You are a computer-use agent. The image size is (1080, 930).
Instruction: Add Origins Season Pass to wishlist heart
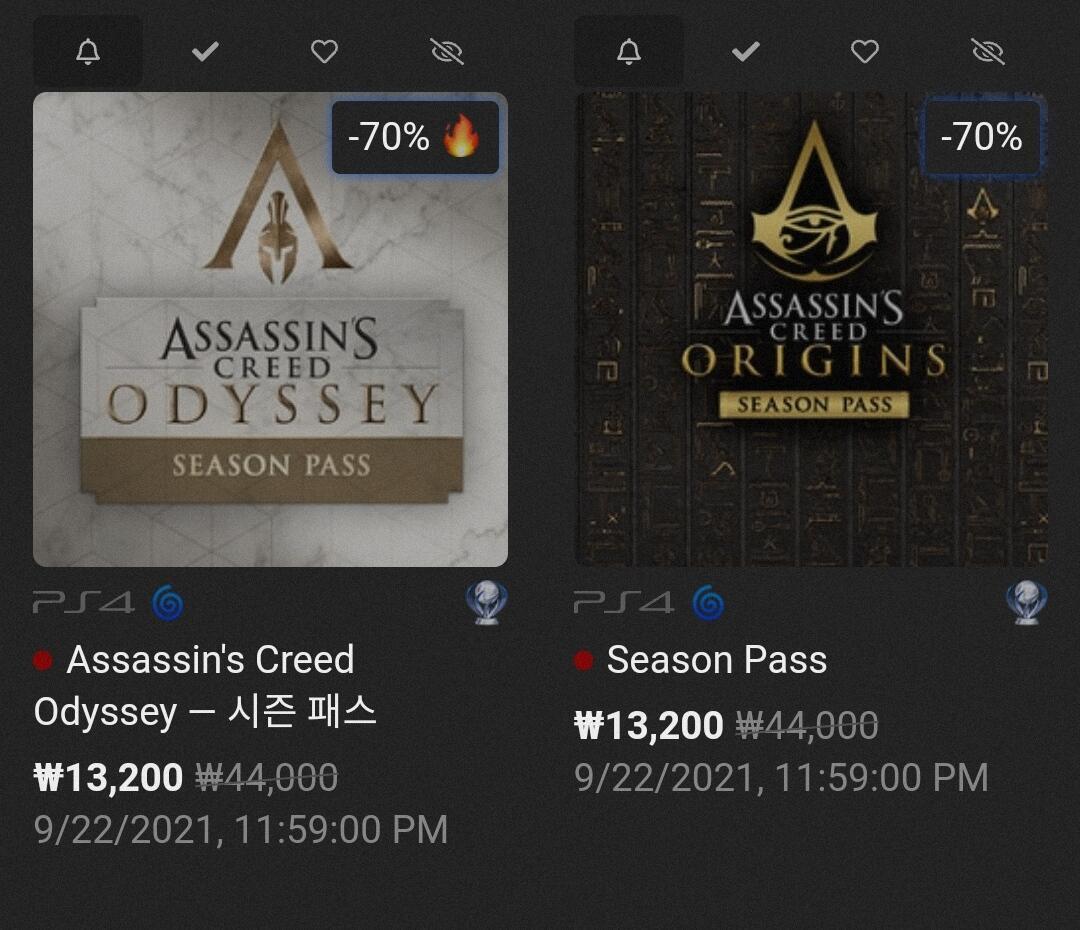865,52
